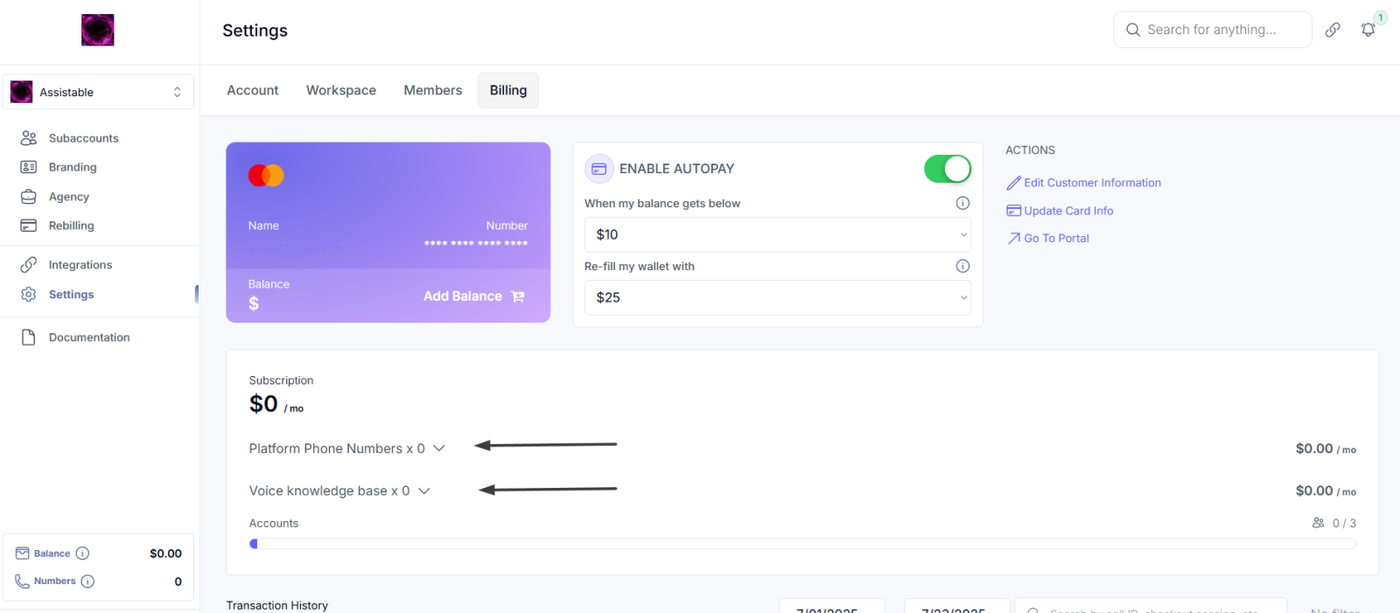The height and width of the screenshot is (613, 1400).
Task: Click the Branding ID card icon
Action: 29,167
